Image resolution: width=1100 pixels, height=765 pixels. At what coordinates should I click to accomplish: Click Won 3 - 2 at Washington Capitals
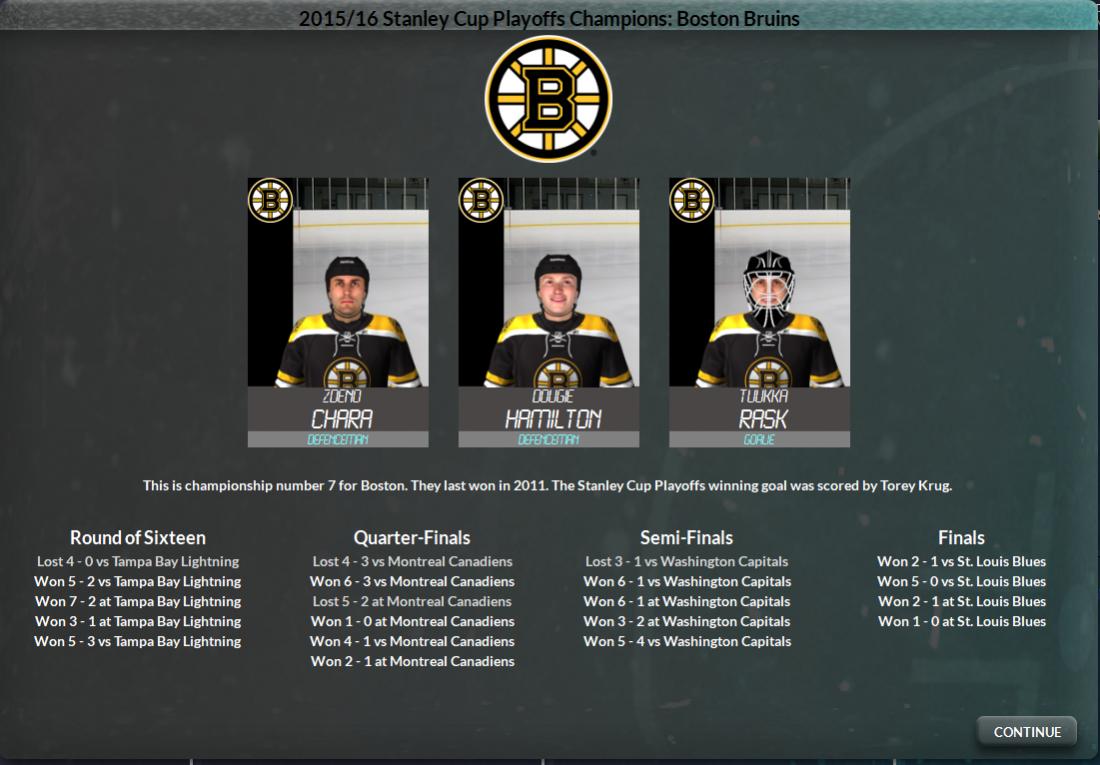[x=687, y=621]
